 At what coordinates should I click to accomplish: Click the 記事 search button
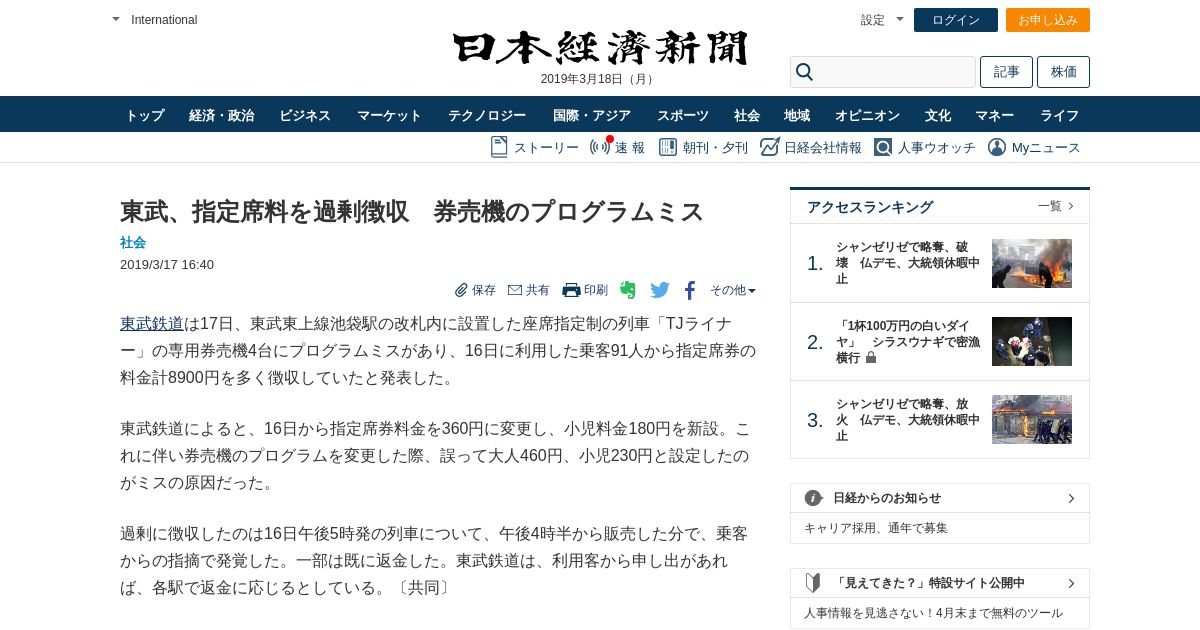1006,72
